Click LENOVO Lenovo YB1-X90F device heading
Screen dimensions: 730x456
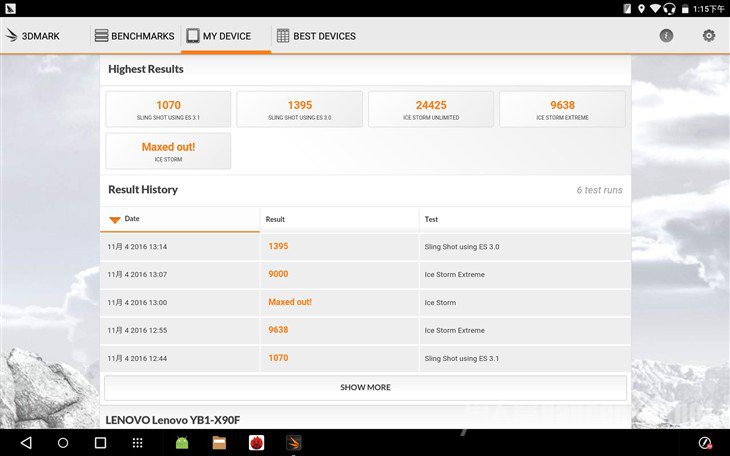click(173, 420)
